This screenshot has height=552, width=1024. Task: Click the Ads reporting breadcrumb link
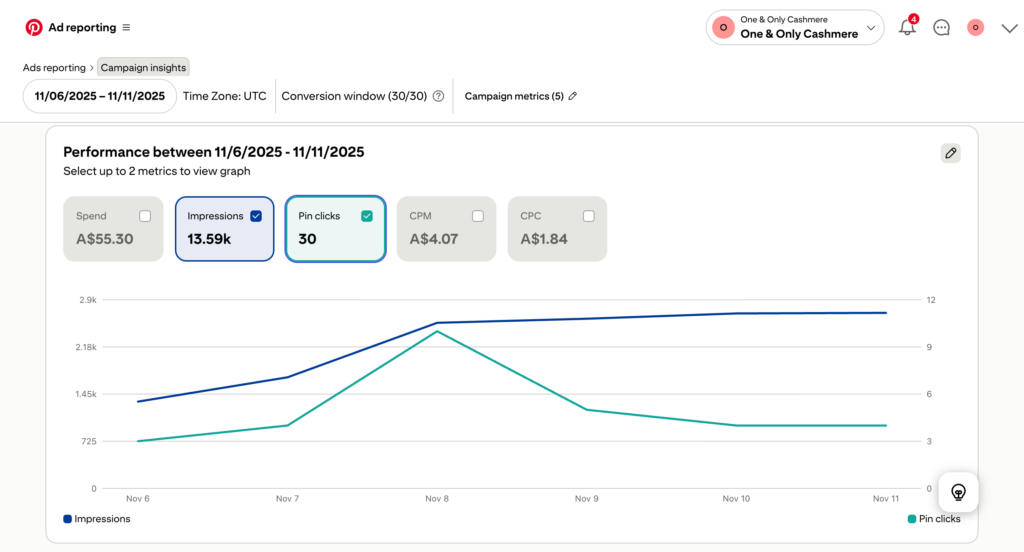point(55,68)
